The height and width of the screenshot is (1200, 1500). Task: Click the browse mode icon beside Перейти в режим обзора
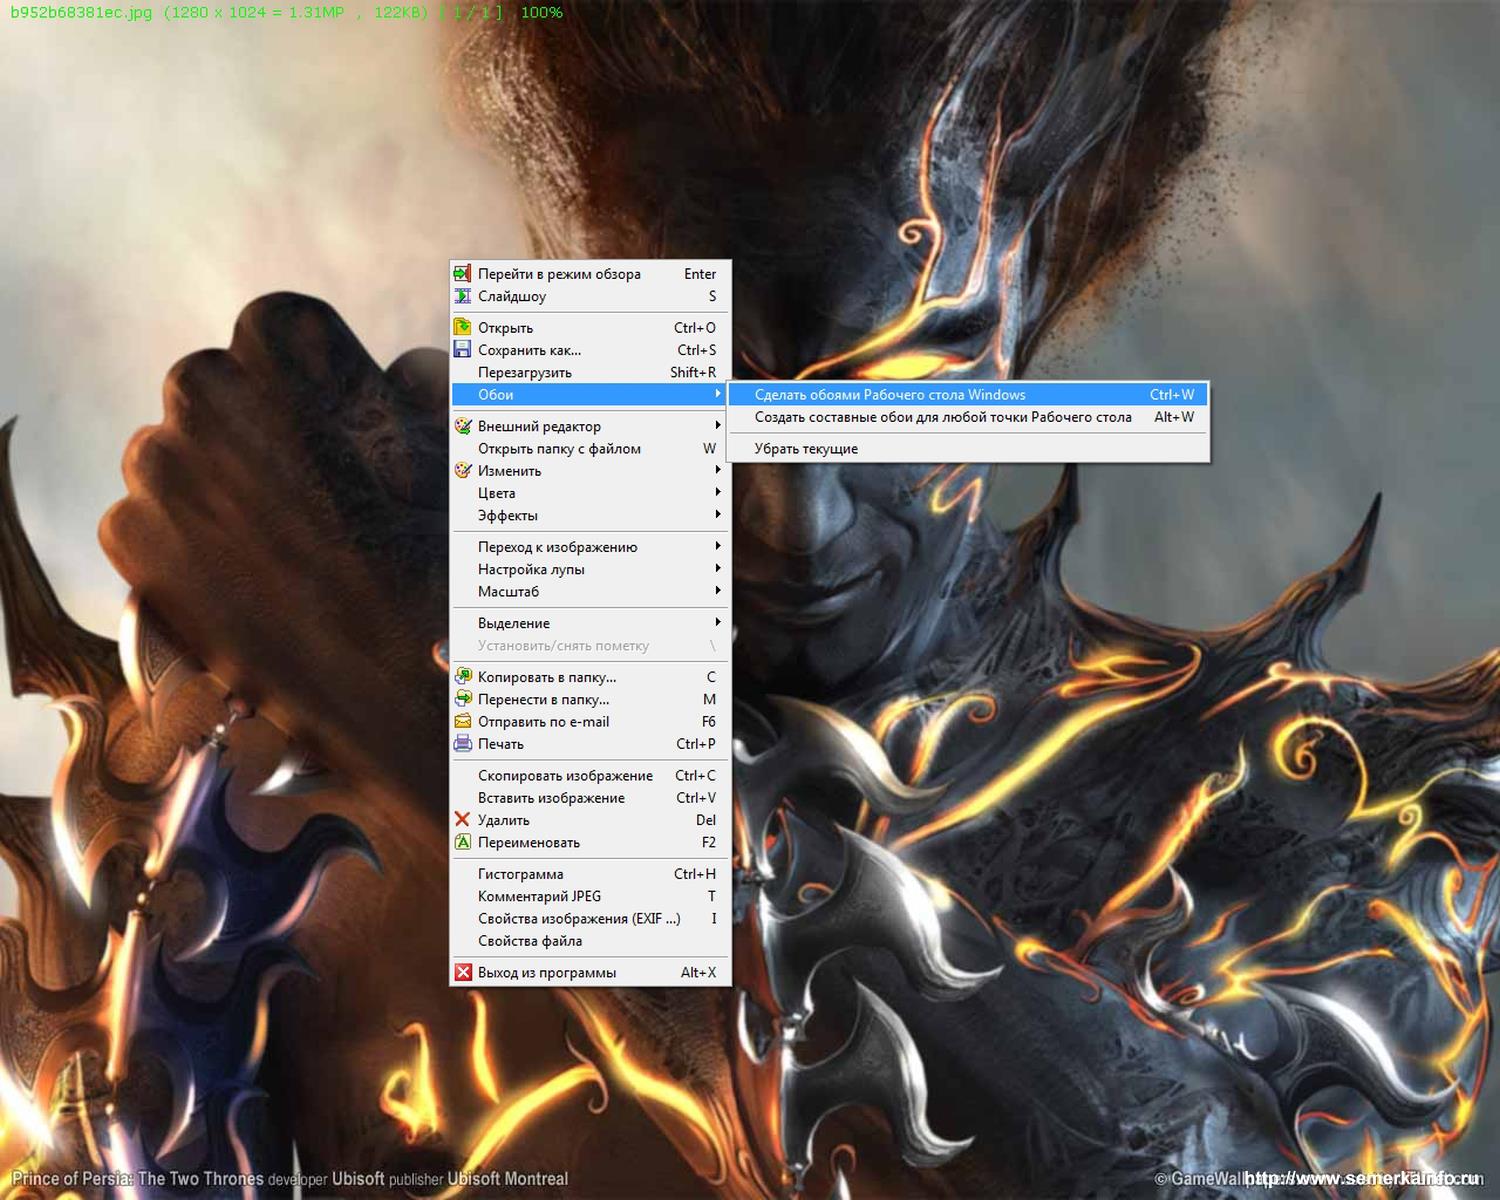tap(462, 274)
